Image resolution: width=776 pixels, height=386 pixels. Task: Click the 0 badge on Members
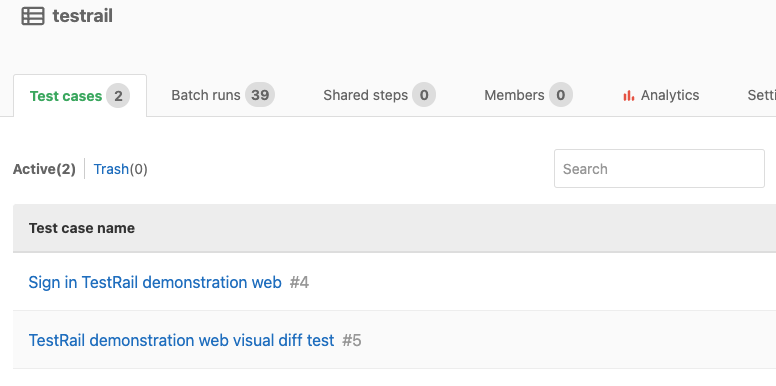tap(560, 95)
